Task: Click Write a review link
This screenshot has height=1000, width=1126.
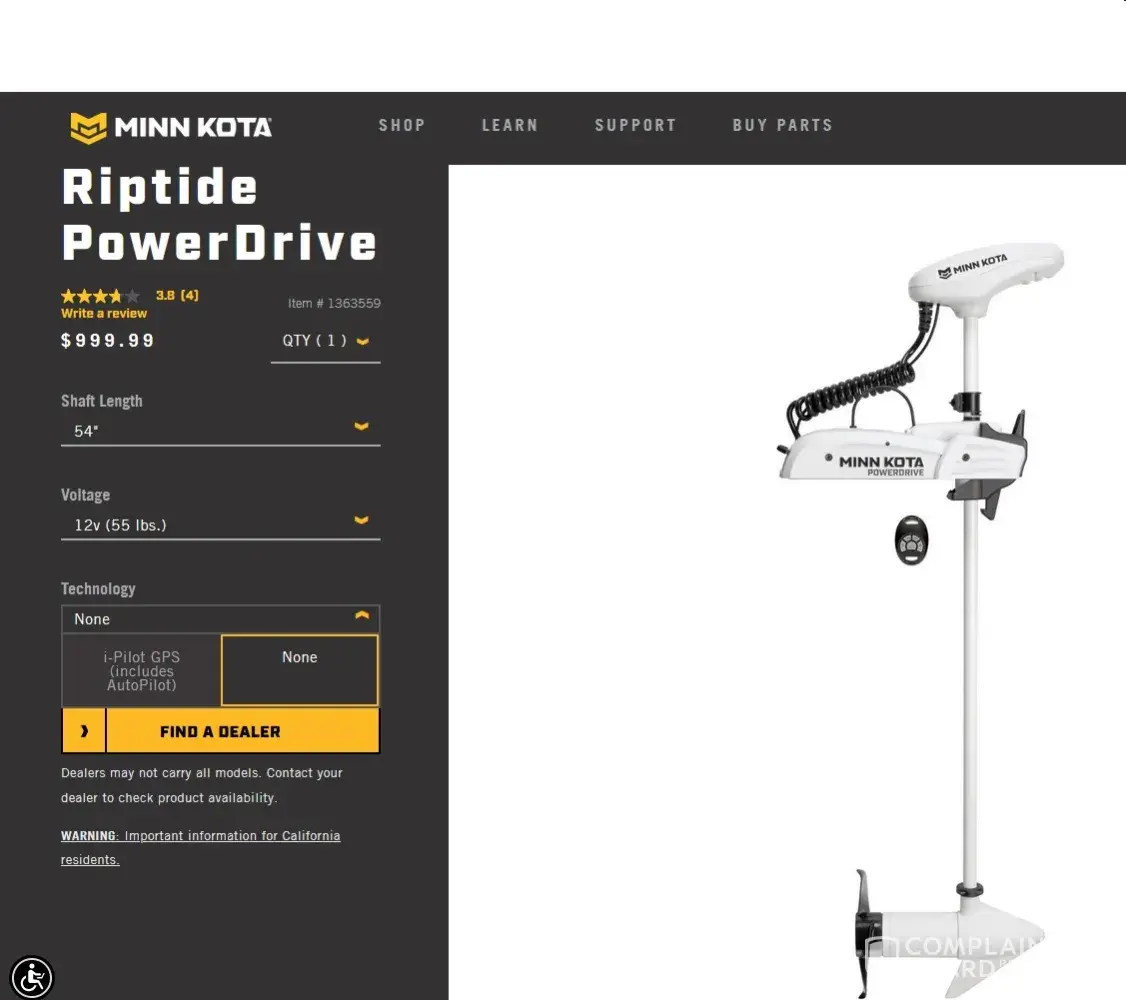Action: pyautogui.click(x=103, y=314)
